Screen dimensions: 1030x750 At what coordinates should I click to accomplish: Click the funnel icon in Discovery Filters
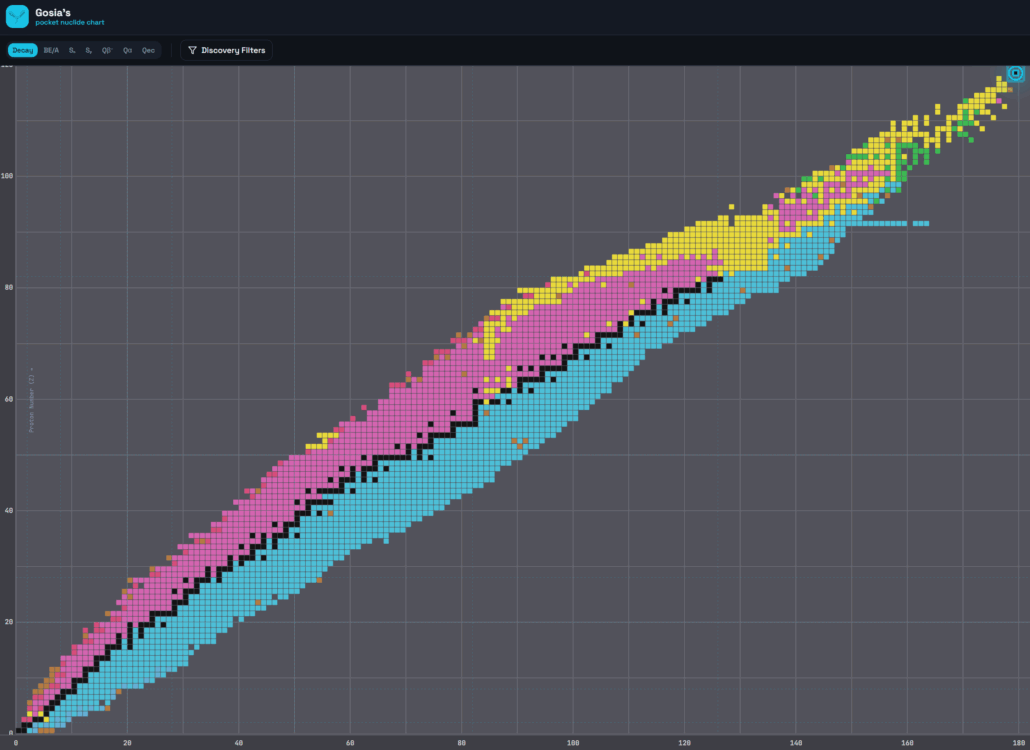coord(192,50)
